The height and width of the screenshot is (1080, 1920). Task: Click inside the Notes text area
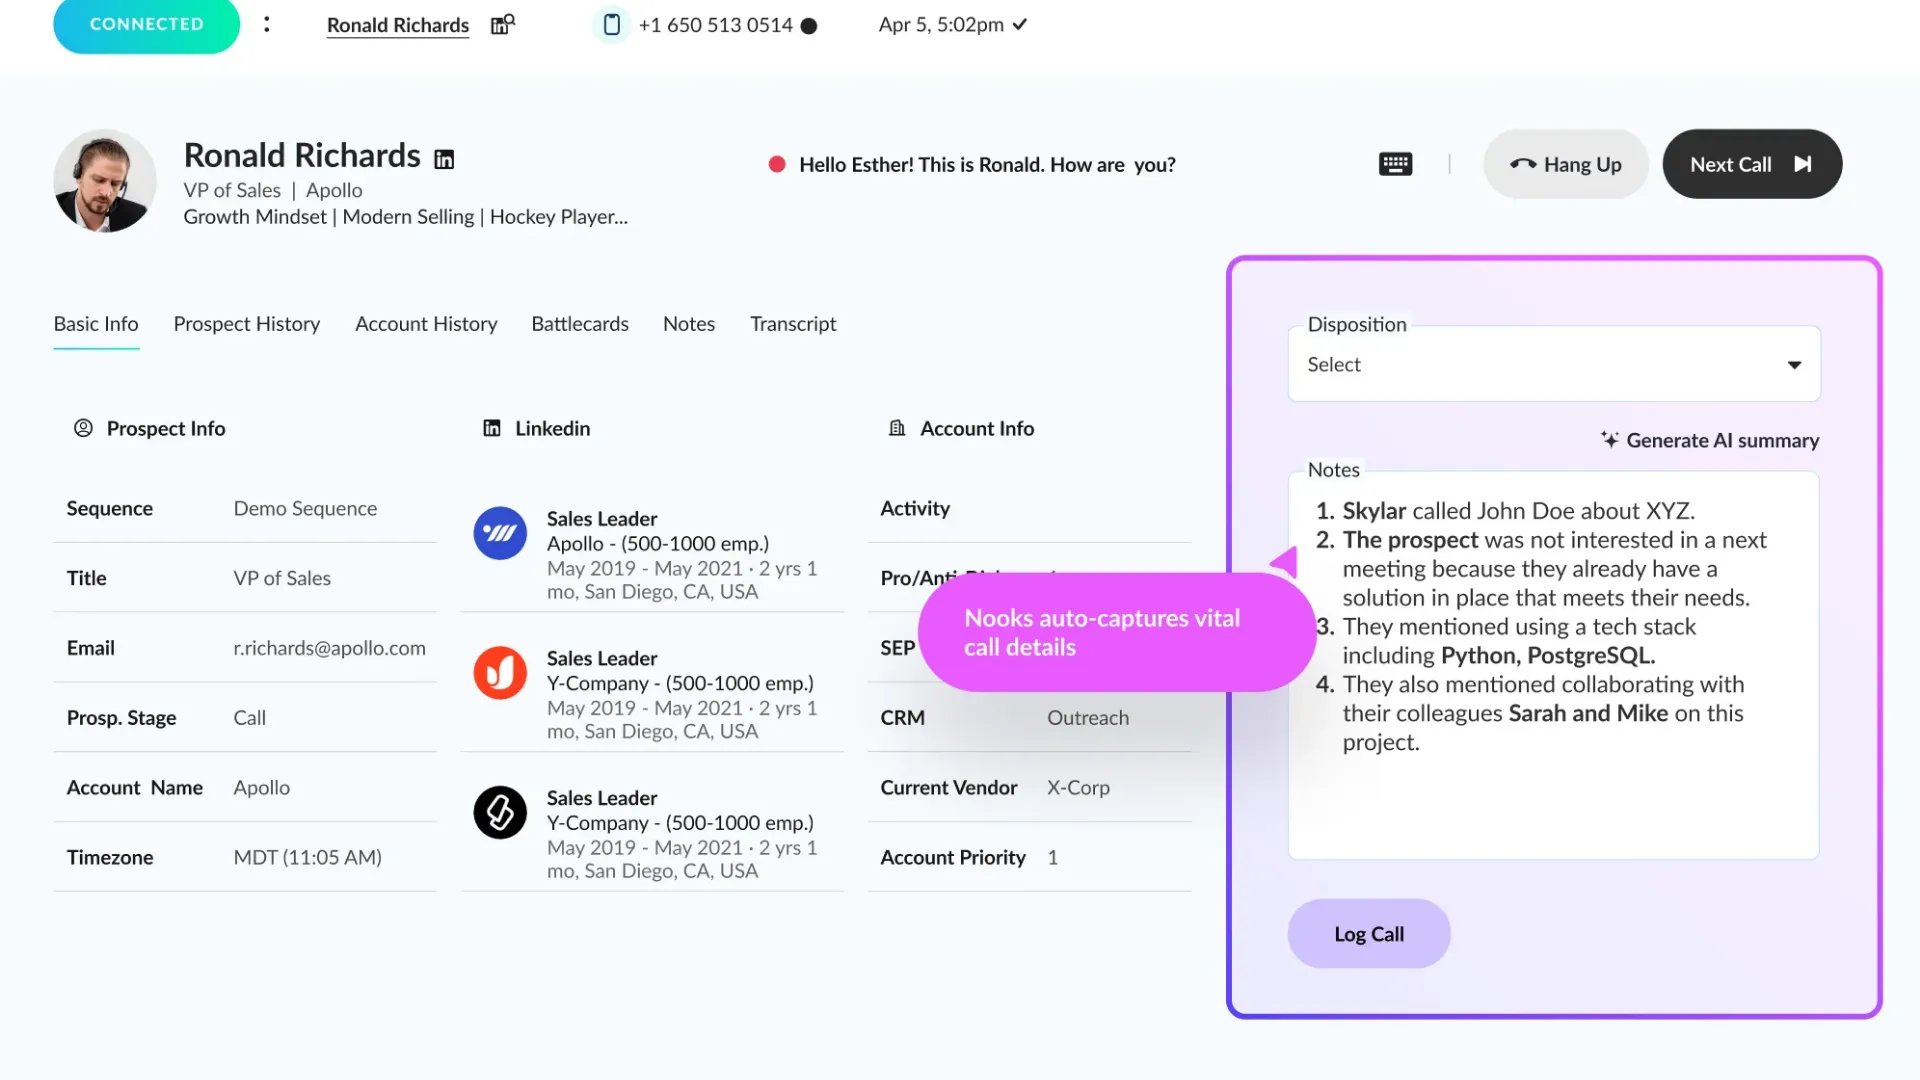(1553, 665)
